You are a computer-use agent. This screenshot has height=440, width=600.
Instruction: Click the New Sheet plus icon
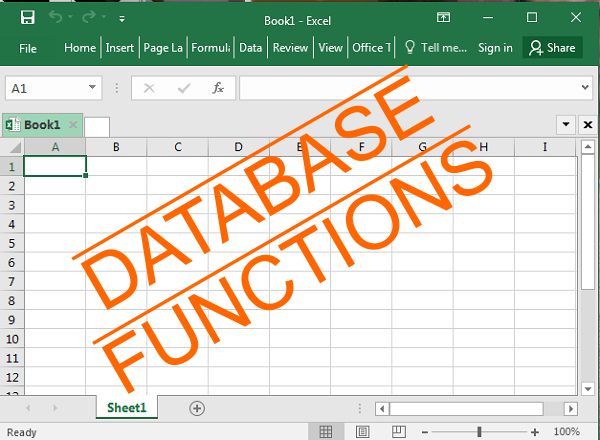coord(197,408)
